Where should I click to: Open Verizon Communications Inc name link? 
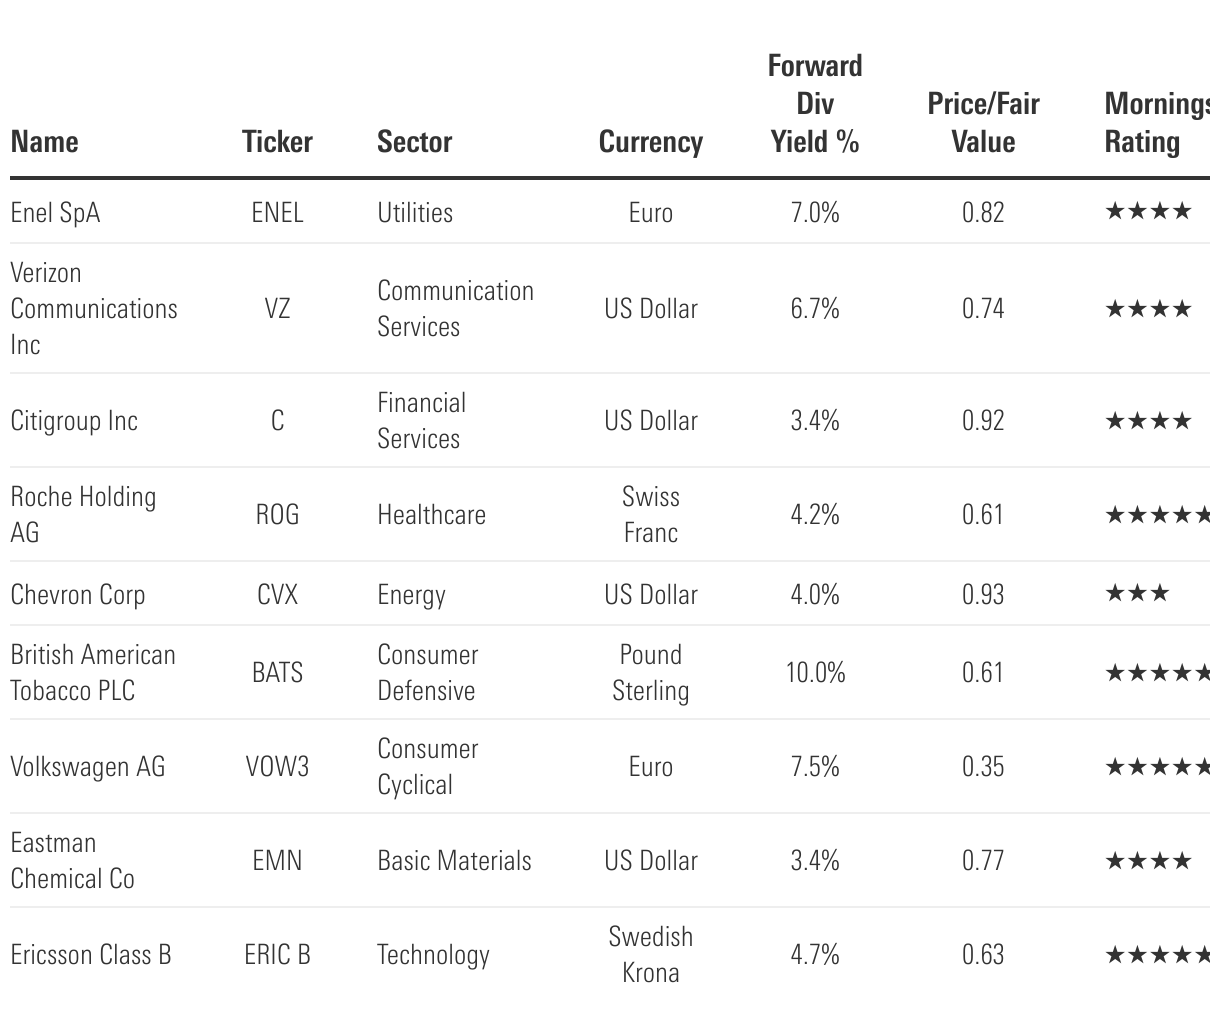click(94, 308)
